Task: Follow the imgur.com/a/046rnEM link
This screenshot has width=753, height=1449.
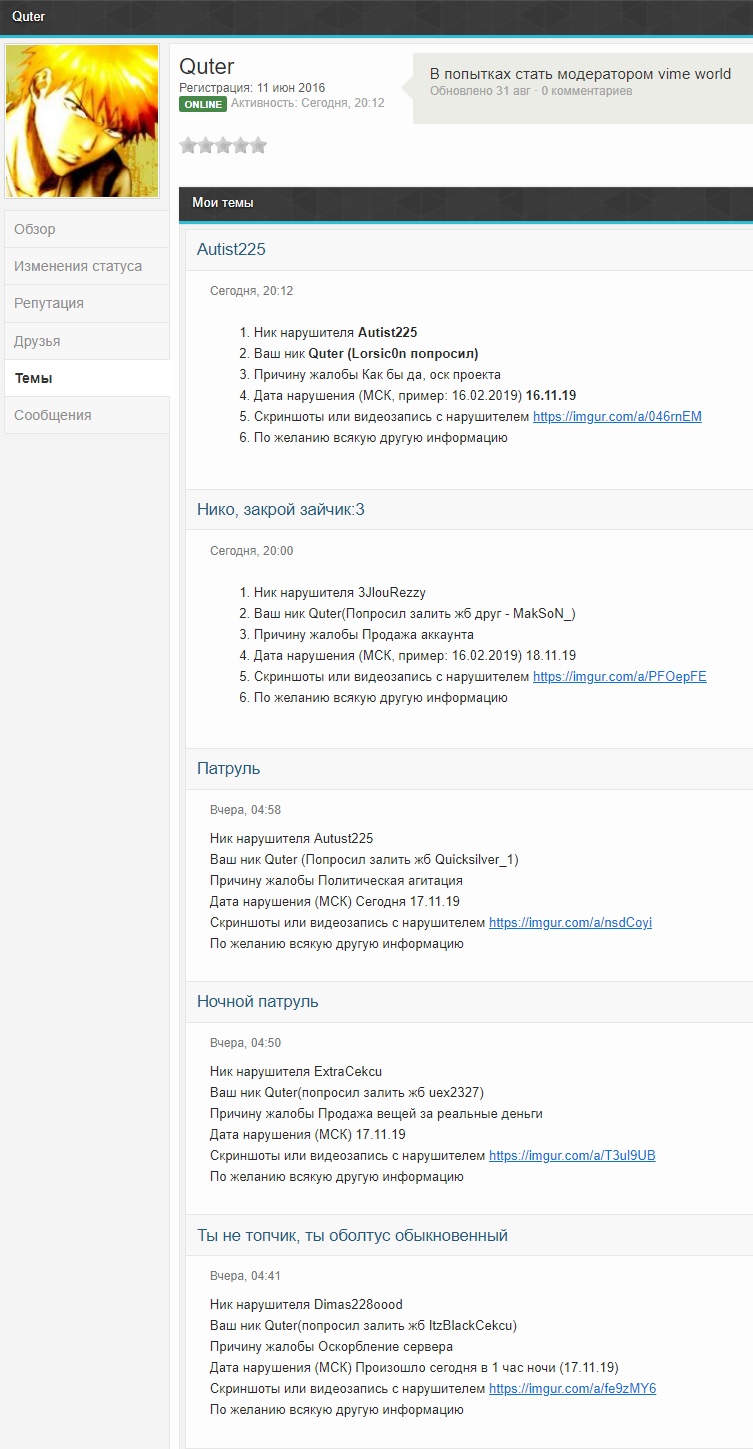Action: pos(617,417)
